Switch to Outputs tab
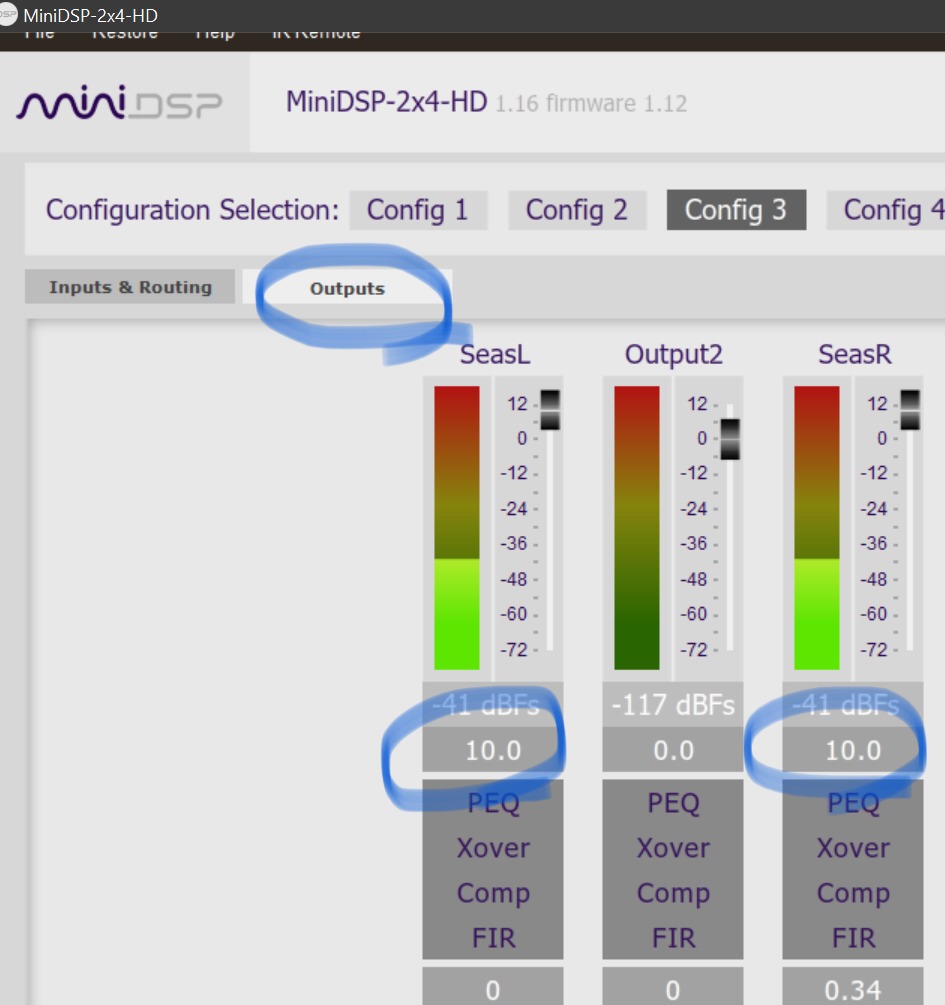The width and height of the screenshot is (945, 1005). (x=347, y=288)
